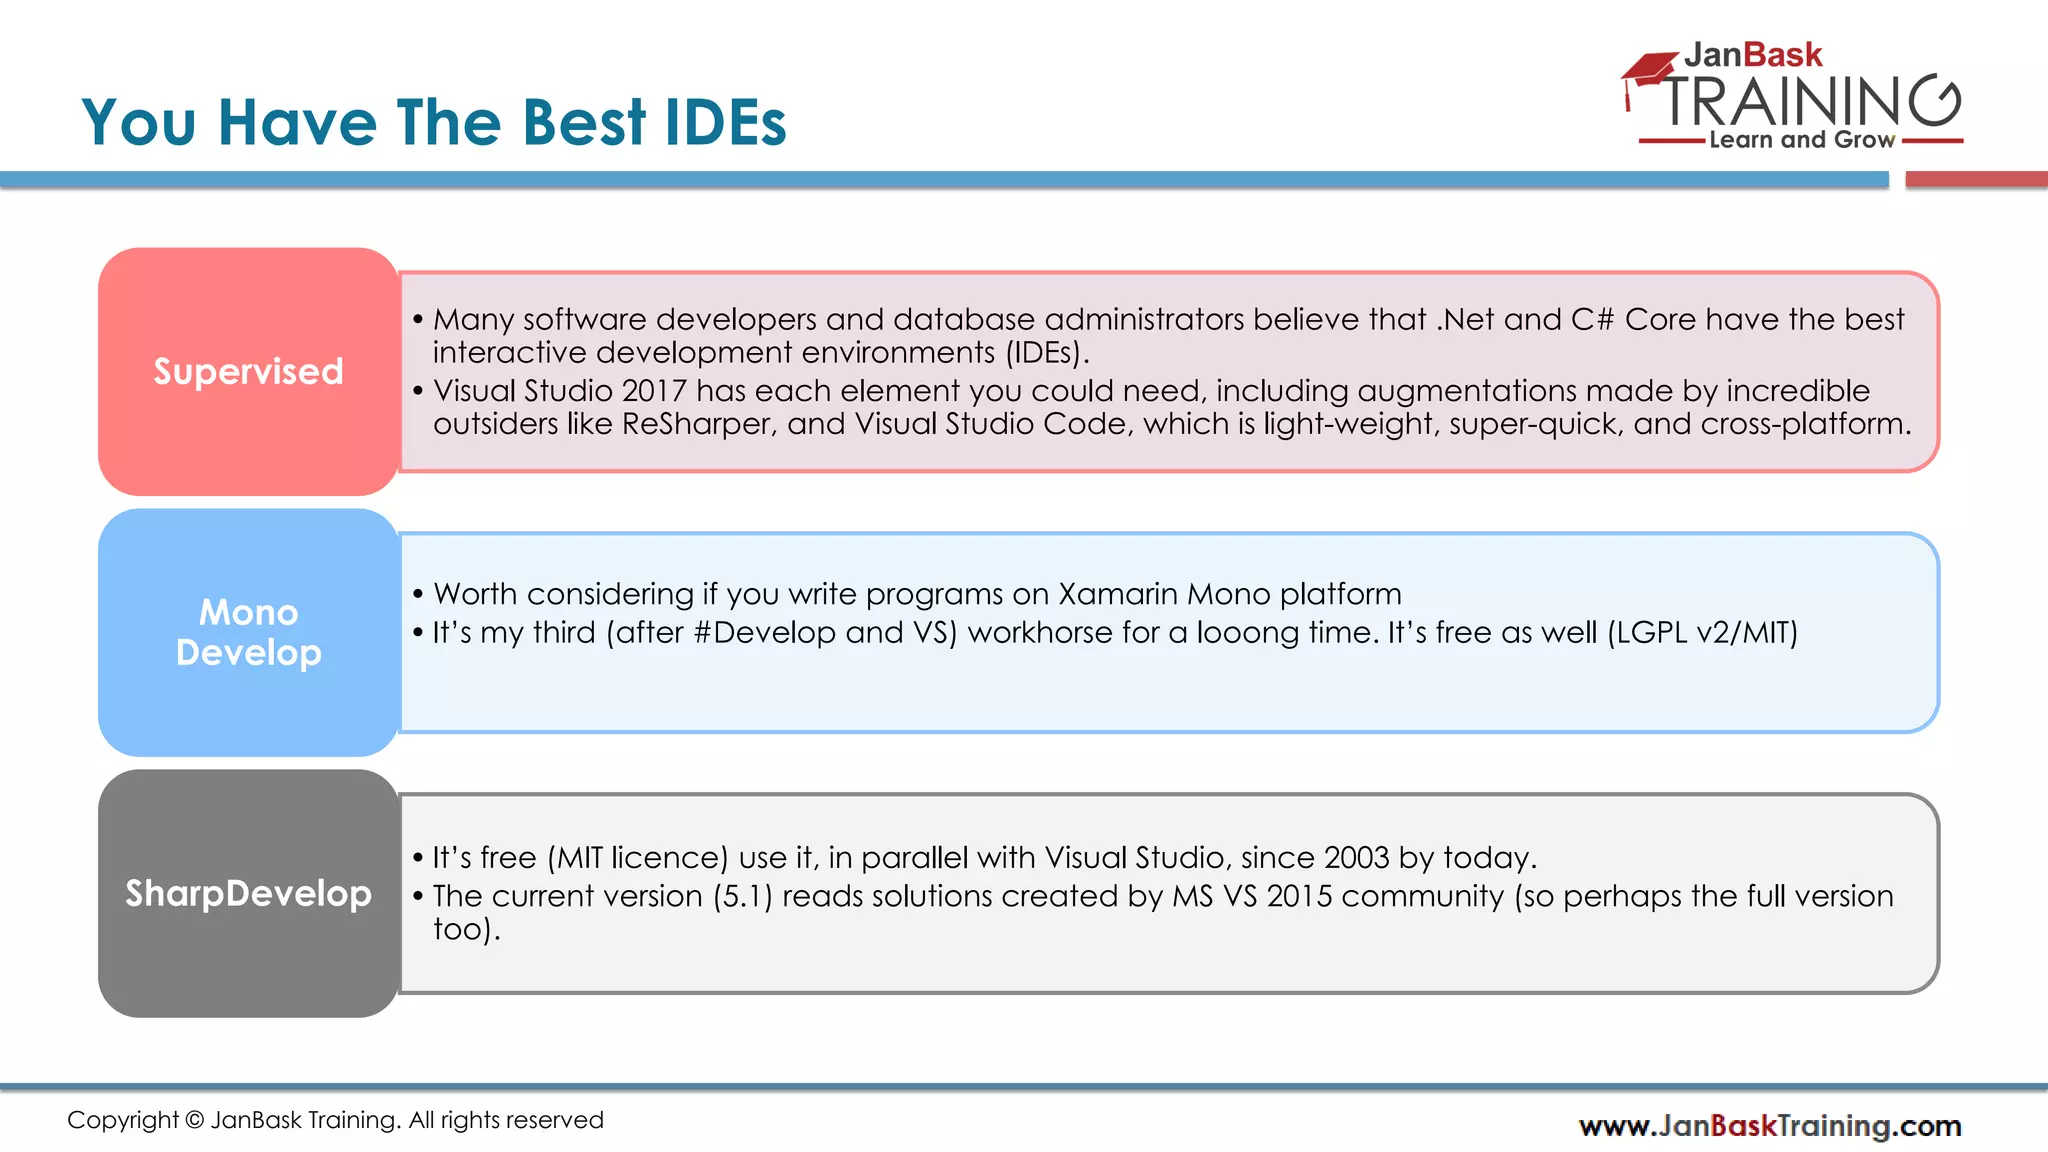Screen dimensions: 2048x1152
Task: Click the Copyright JanBask Training footer text
Action: coord(335,1120)
